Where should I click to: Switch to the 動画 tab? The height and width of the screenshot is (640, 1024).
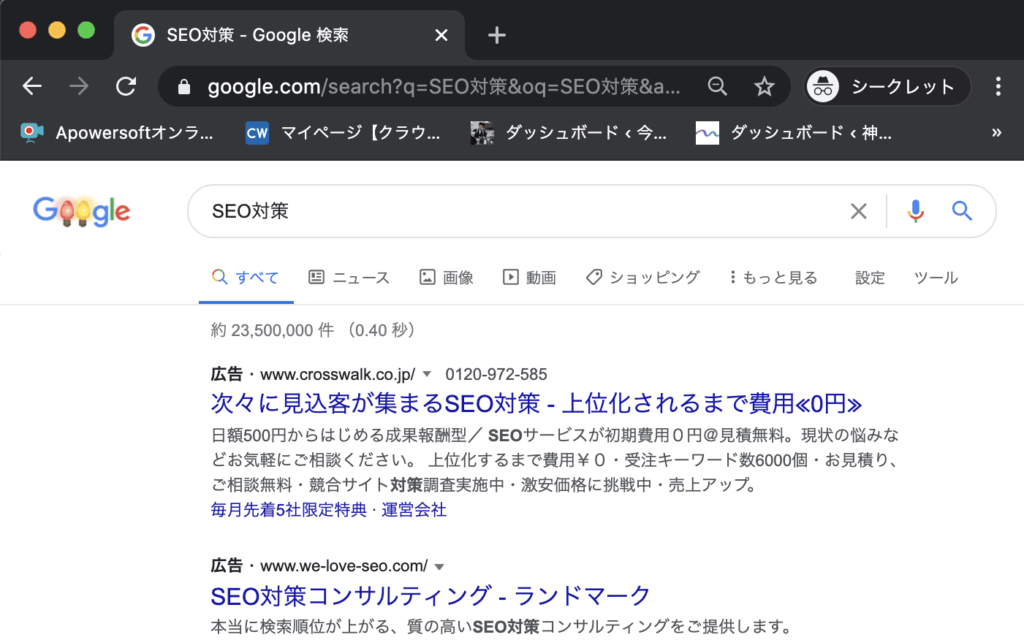529,278
